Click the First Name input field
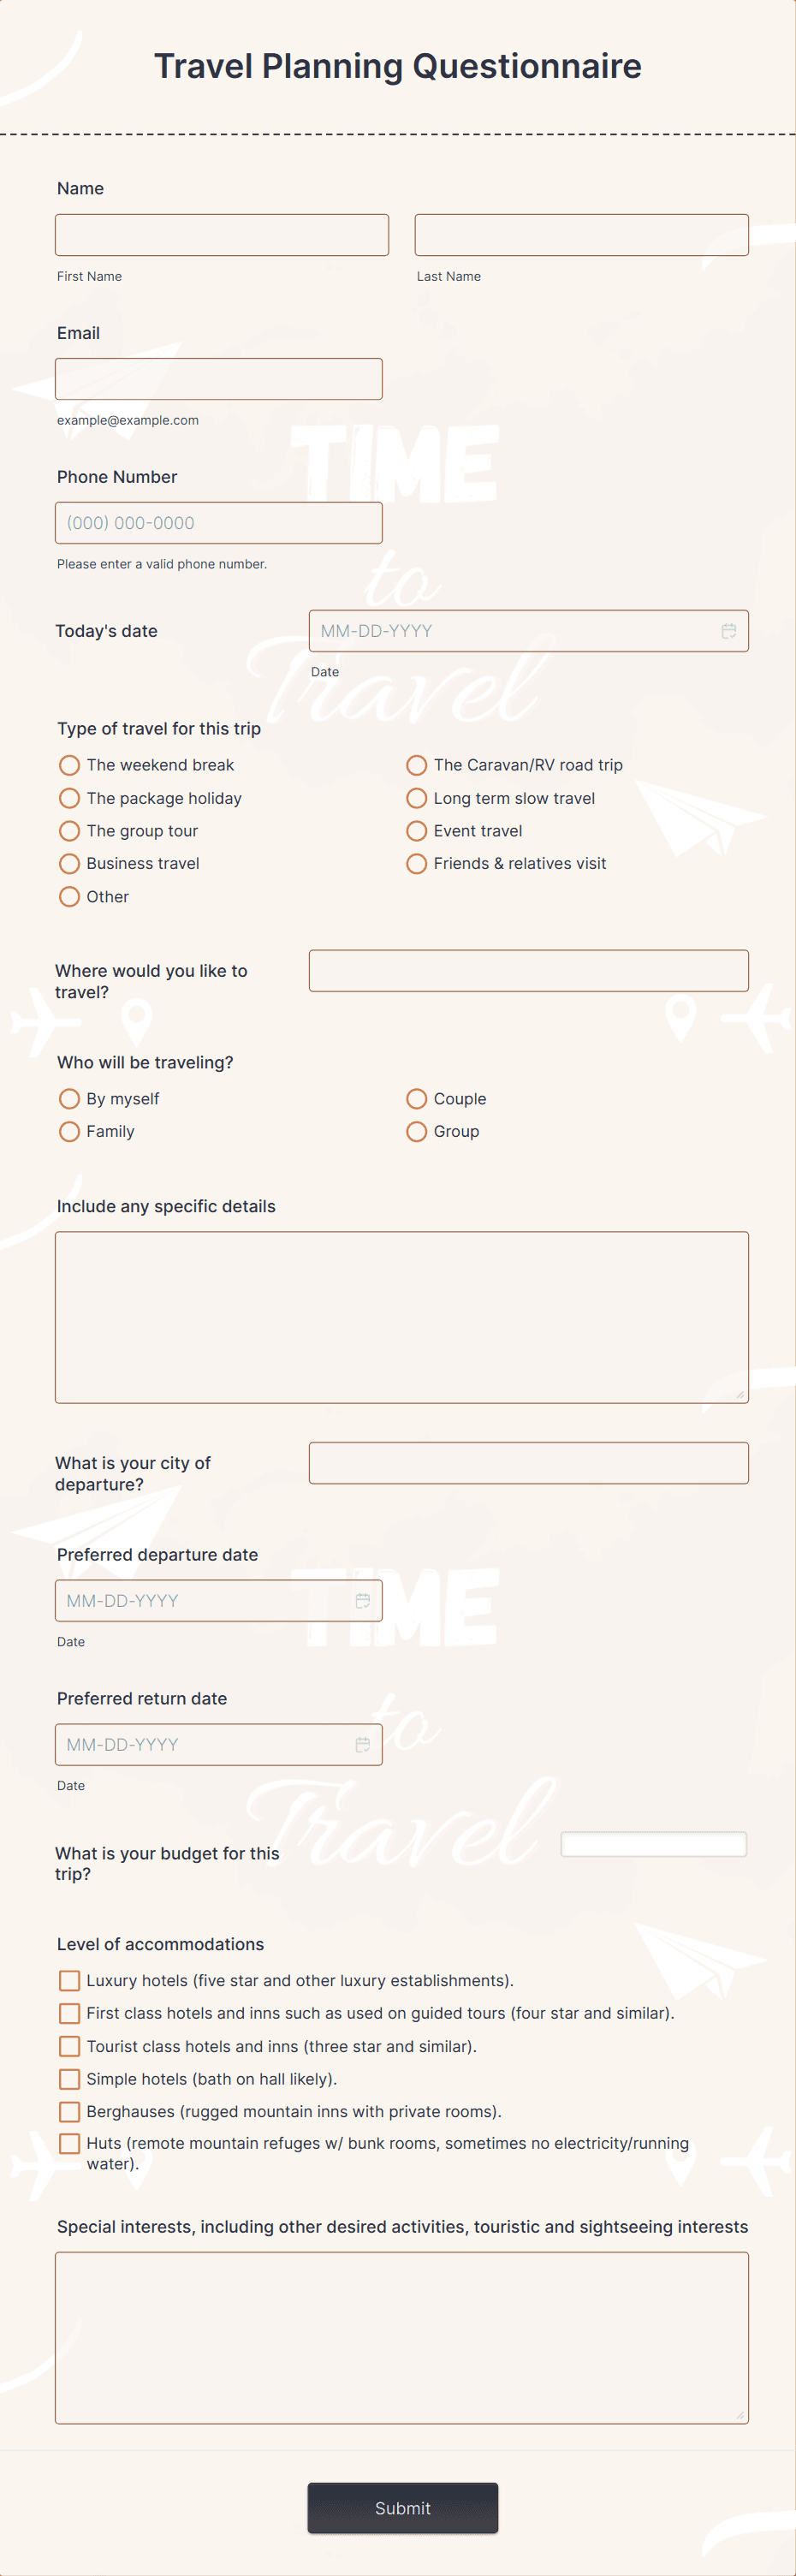 click(221, 234)
